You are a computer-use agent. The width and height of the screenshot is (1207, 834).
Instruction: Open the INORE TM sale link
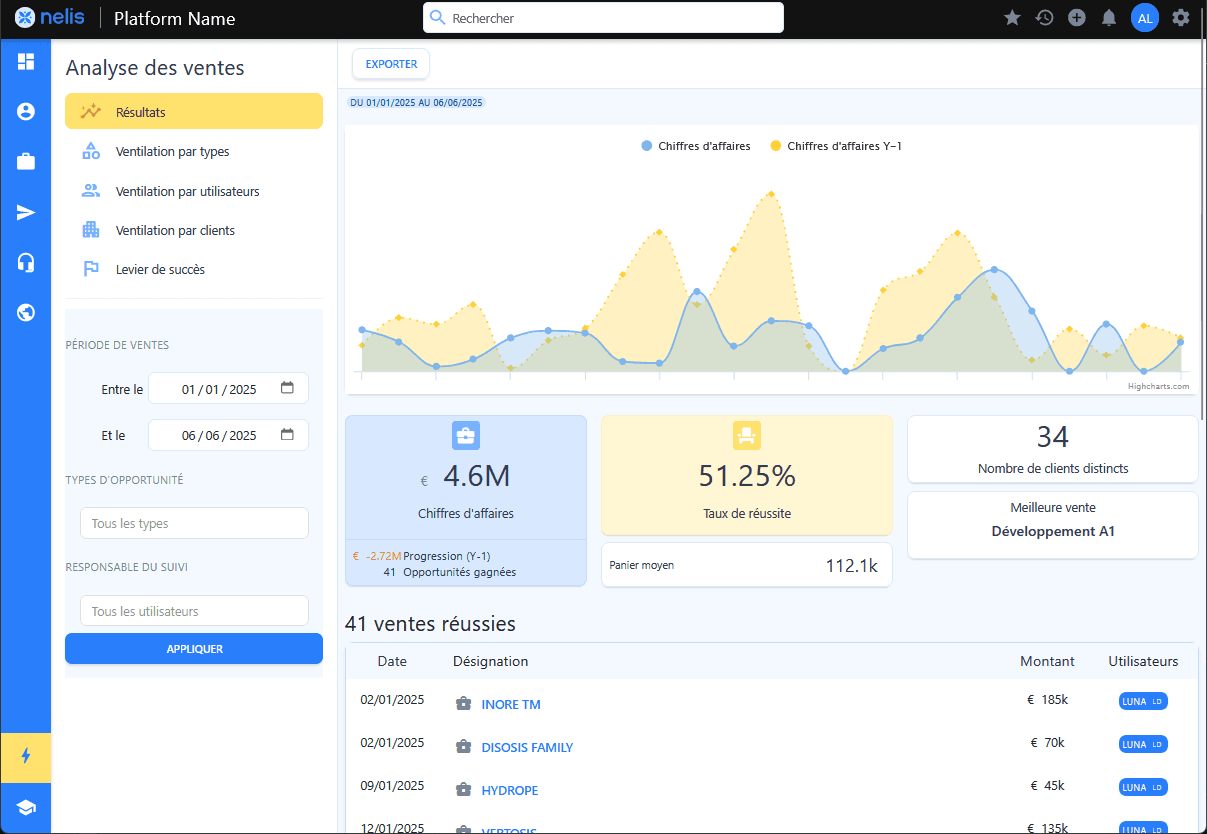[x=511, y=704]
